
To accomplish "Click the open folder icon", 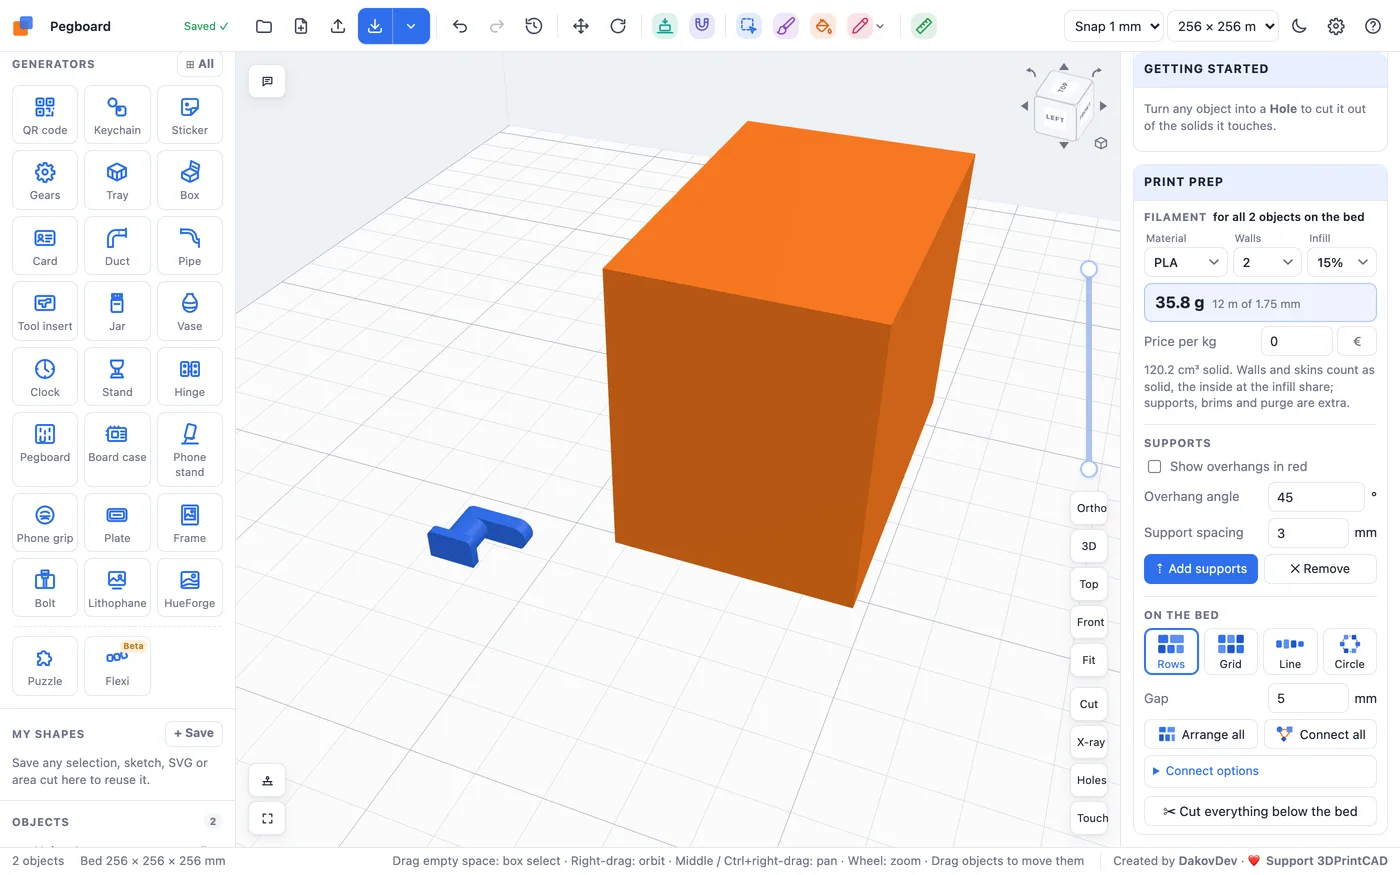I will (x=264, y=26).
